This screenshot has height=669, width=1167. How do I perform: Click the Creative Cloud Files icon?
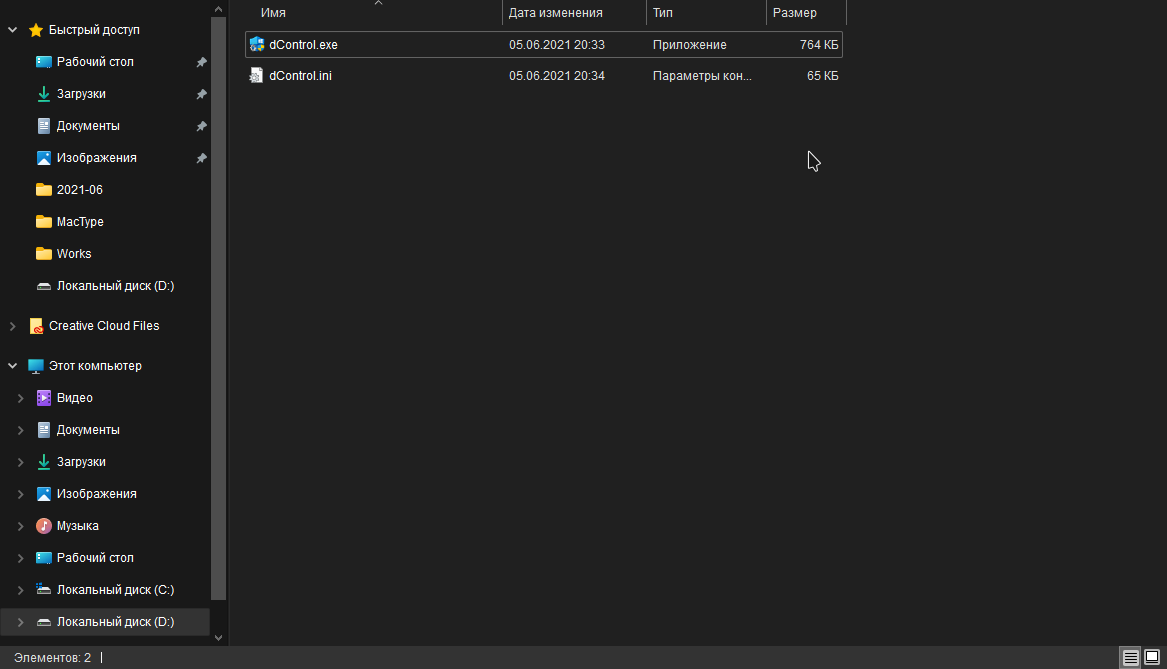(x=36, y=326)
